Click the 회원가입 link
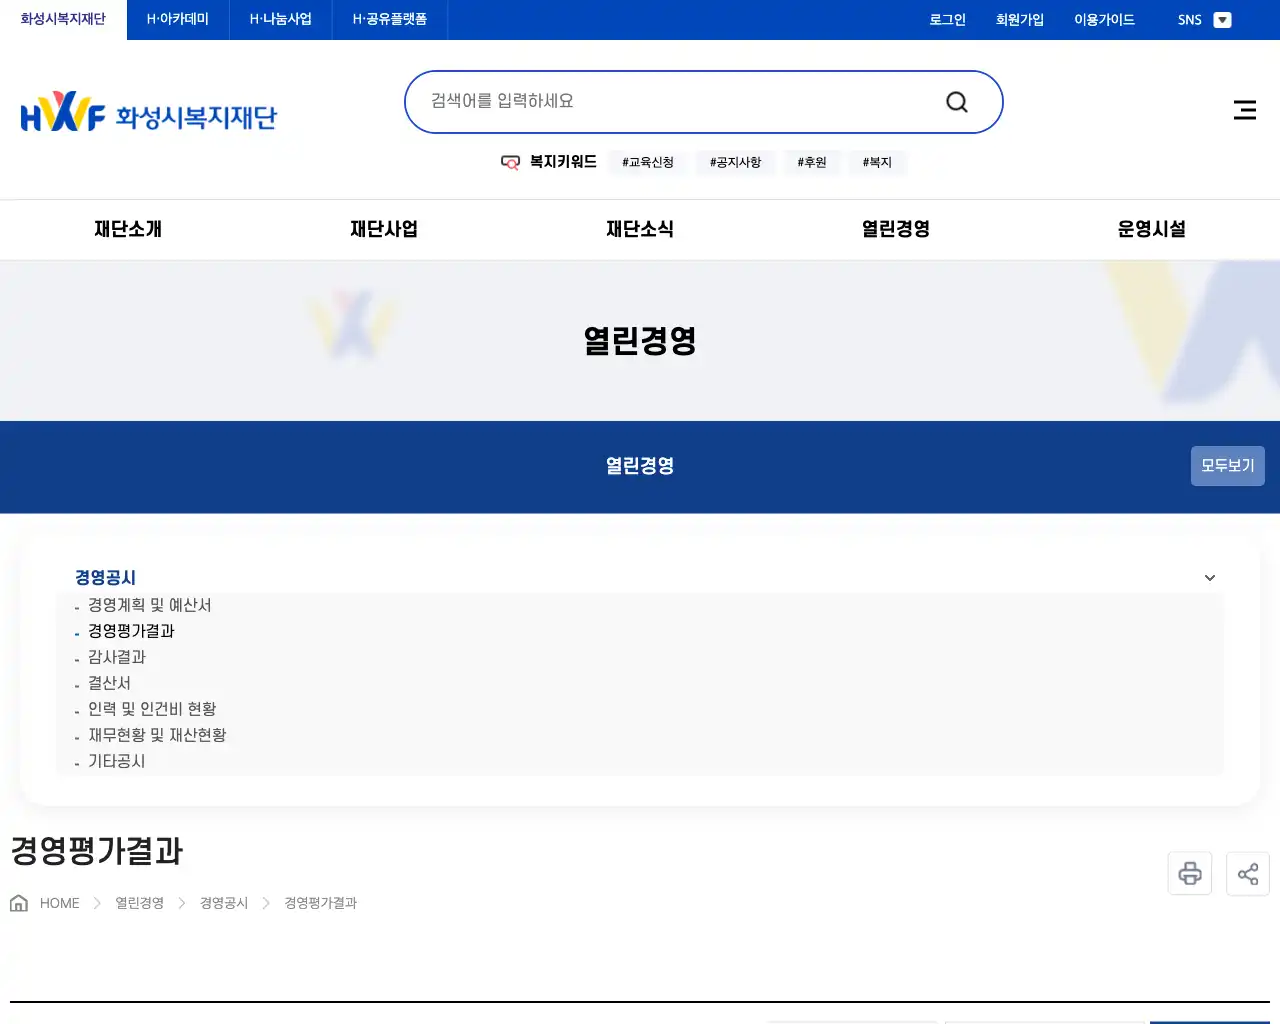Viewport: 1280px width, 1024px height. (x=1019, y=19)
